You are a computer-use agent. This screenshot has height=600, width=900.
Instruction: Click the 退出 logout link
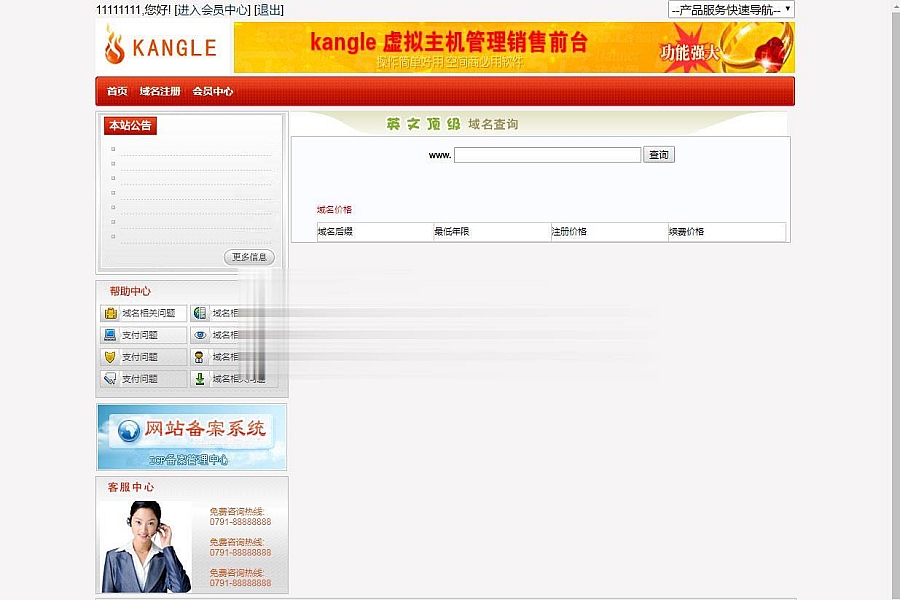(x=269, y=10)
